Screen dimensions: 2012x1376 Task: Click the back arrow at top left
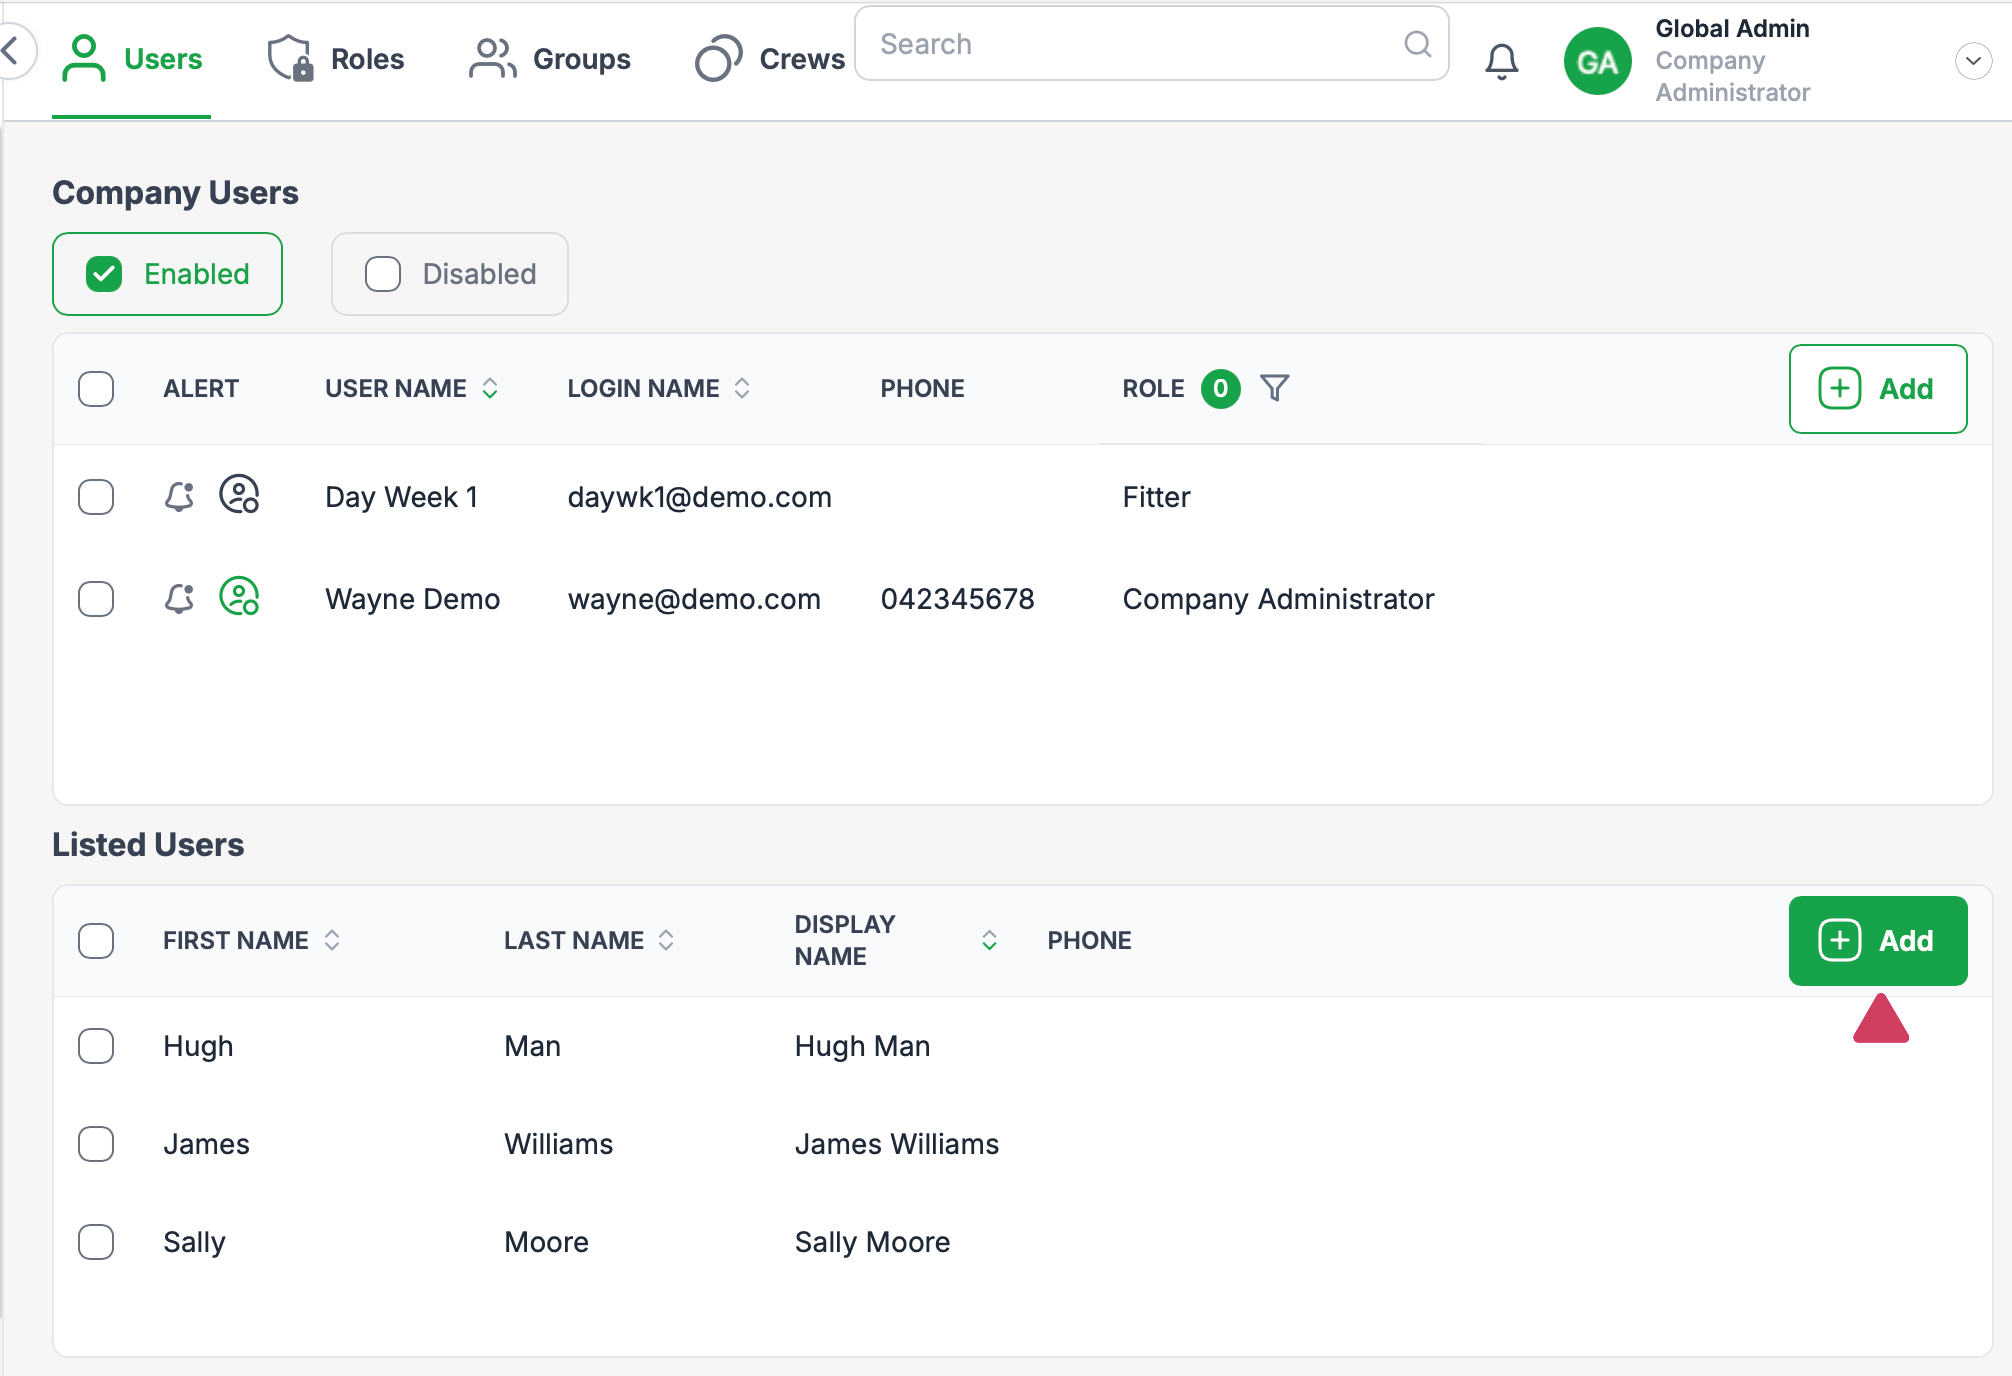click(x=12, y=50)
